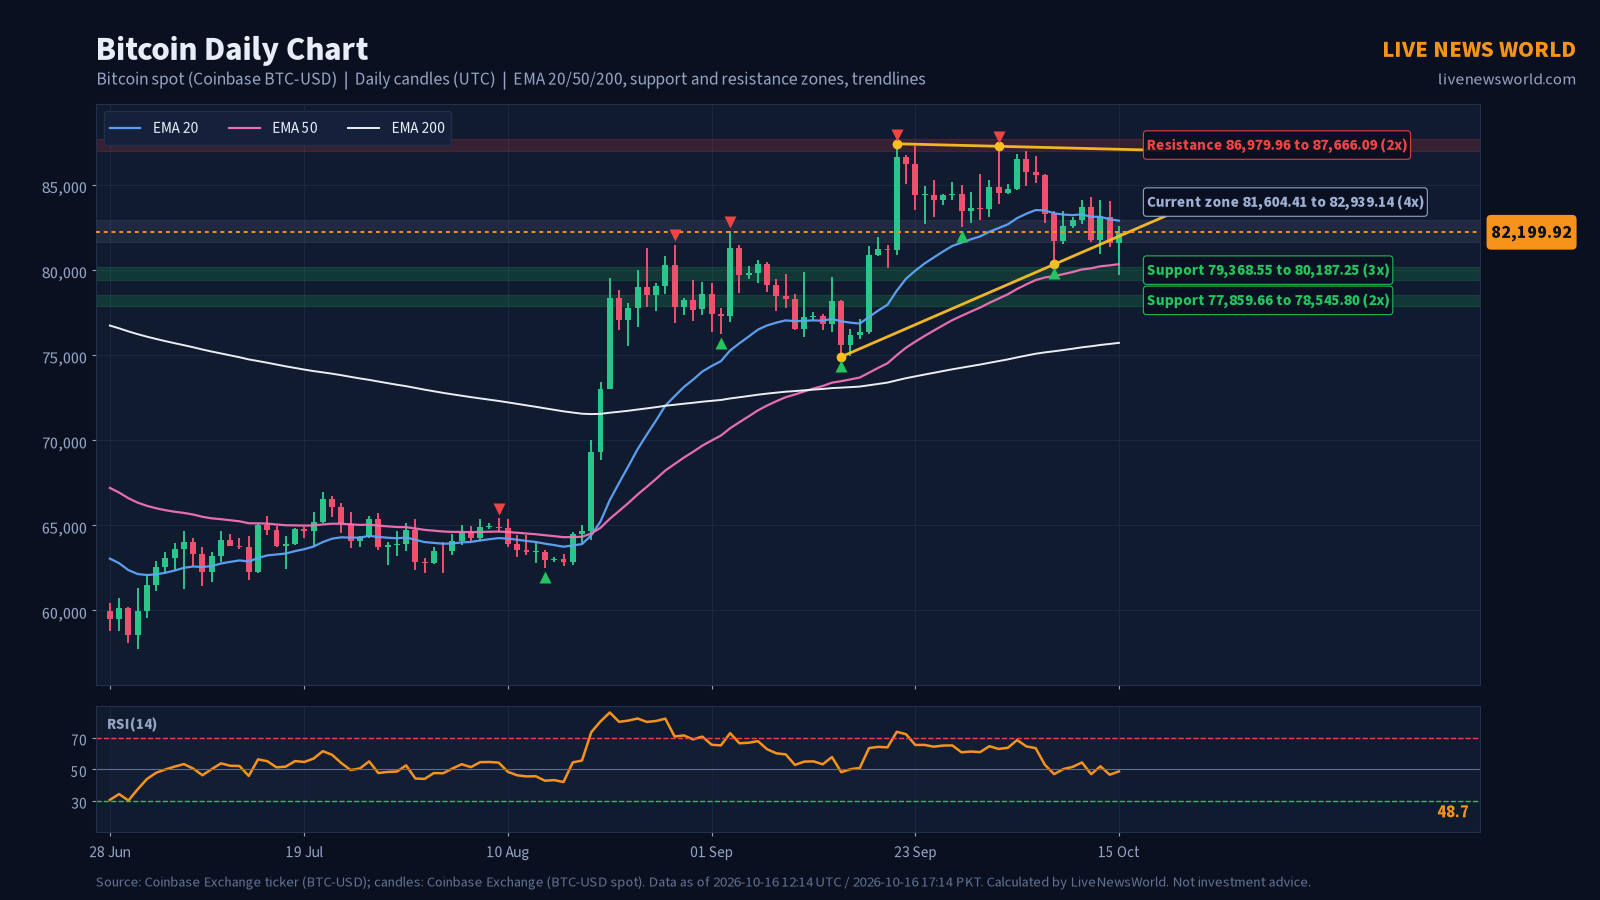Click the EMA 50 legend entry
This screenshot has height=900, width=1600.
[272, 128]
